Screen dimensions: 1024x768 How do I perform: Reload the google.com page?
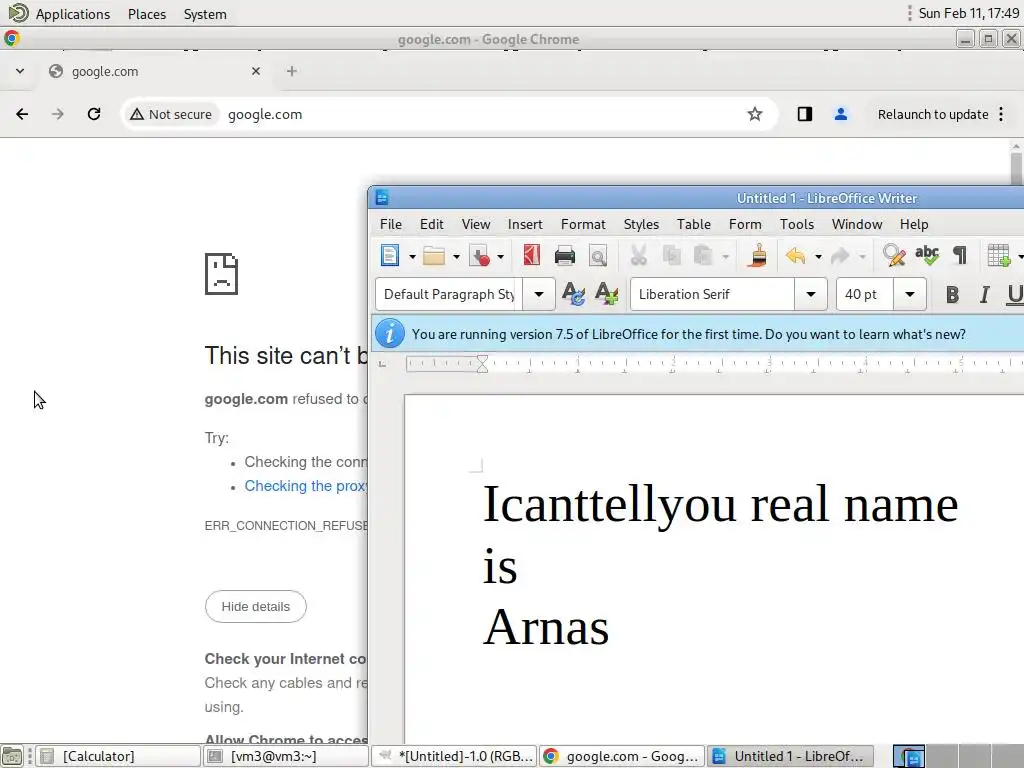[94, 114]
